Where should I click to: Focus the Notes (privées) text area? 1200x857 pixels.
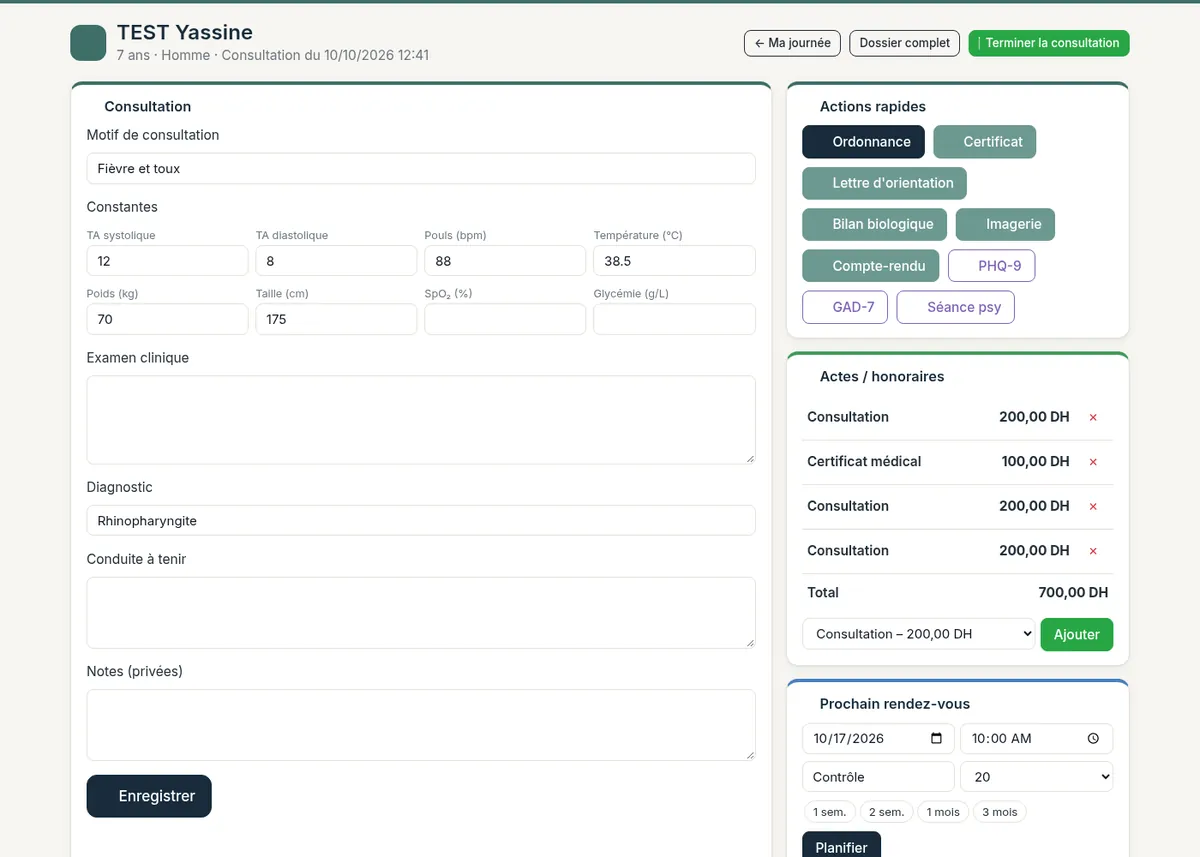pyautogui.click(x=421, y=725)
